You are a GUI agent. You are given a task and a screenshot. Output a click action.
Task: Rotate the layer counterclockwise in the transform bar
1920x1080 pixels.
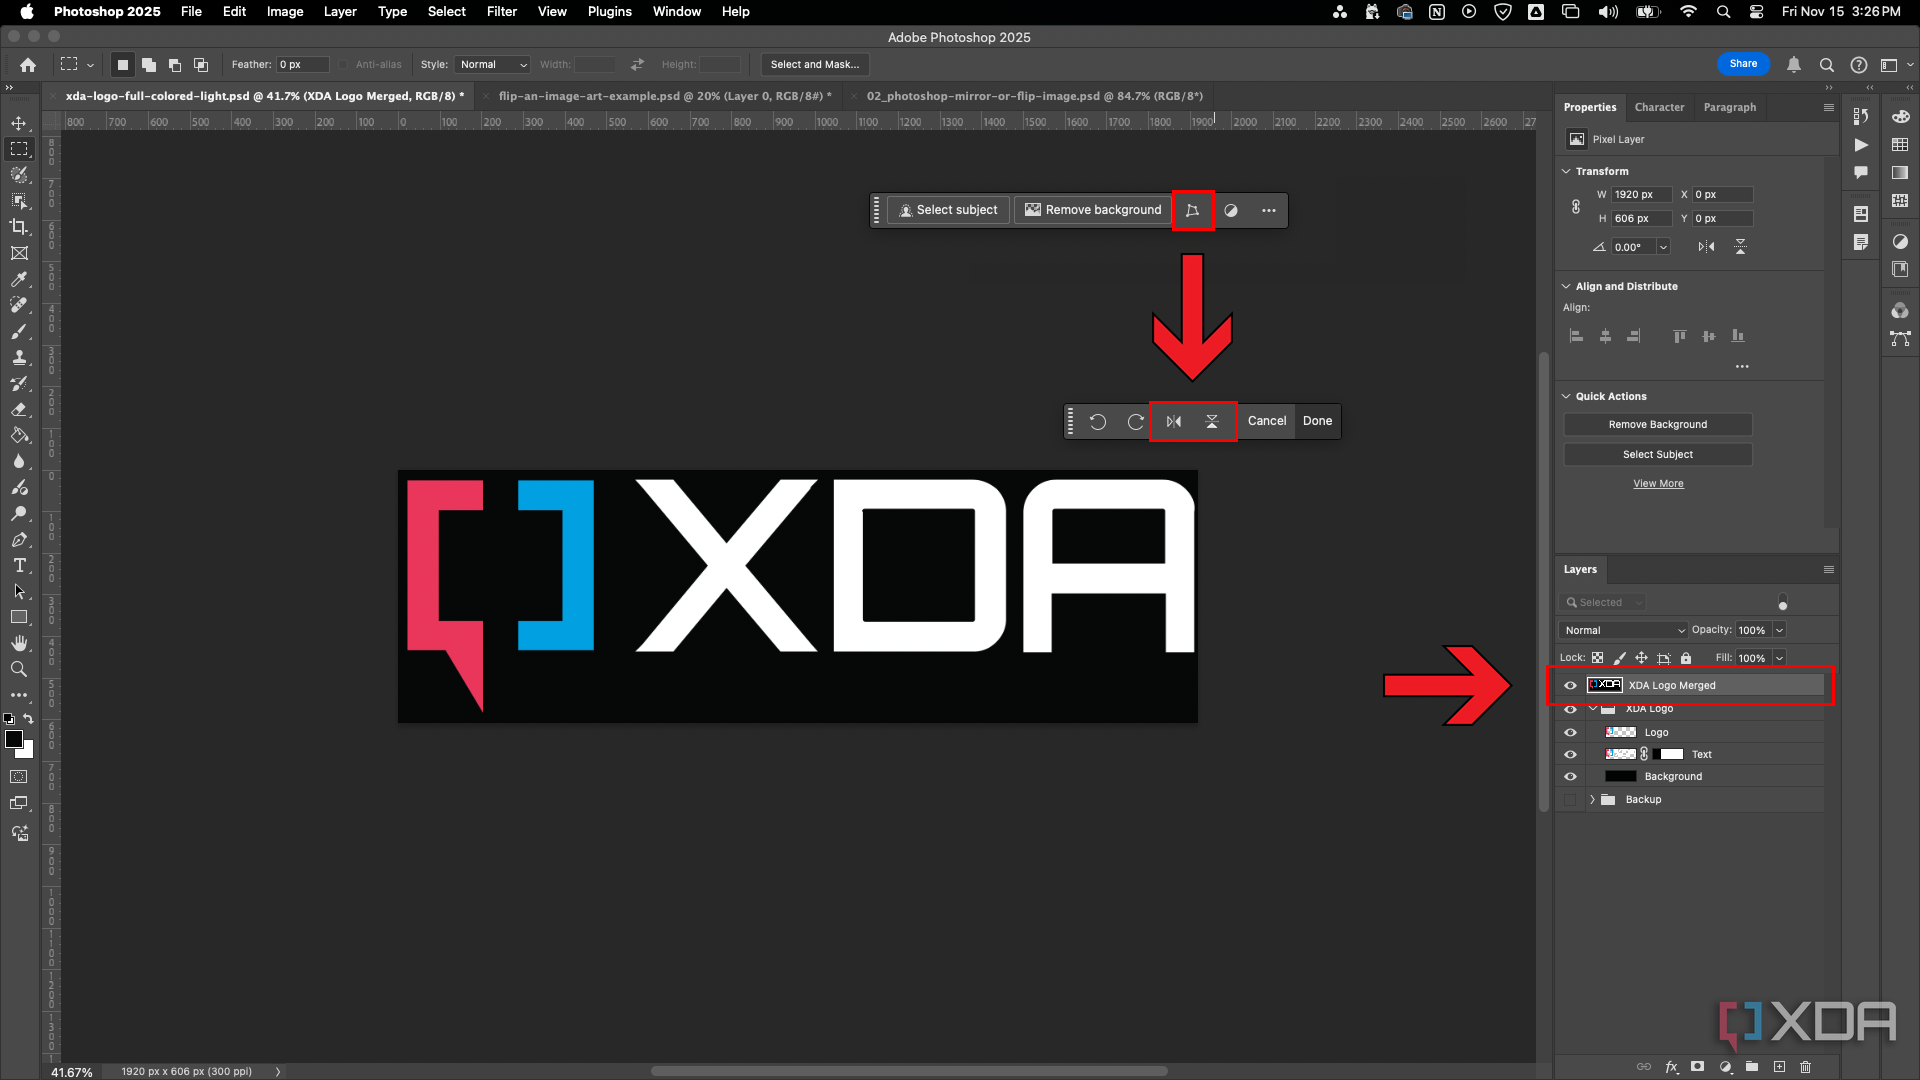click(1098, 421)
